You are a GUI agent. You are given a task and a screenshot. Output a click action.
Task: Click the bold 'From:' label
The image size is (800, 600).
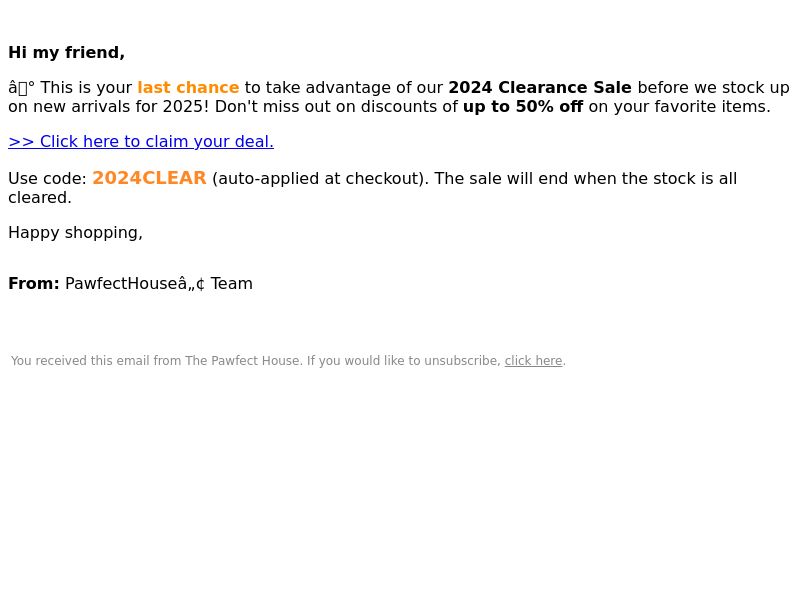pyautogui.click(x=34, y=284)
